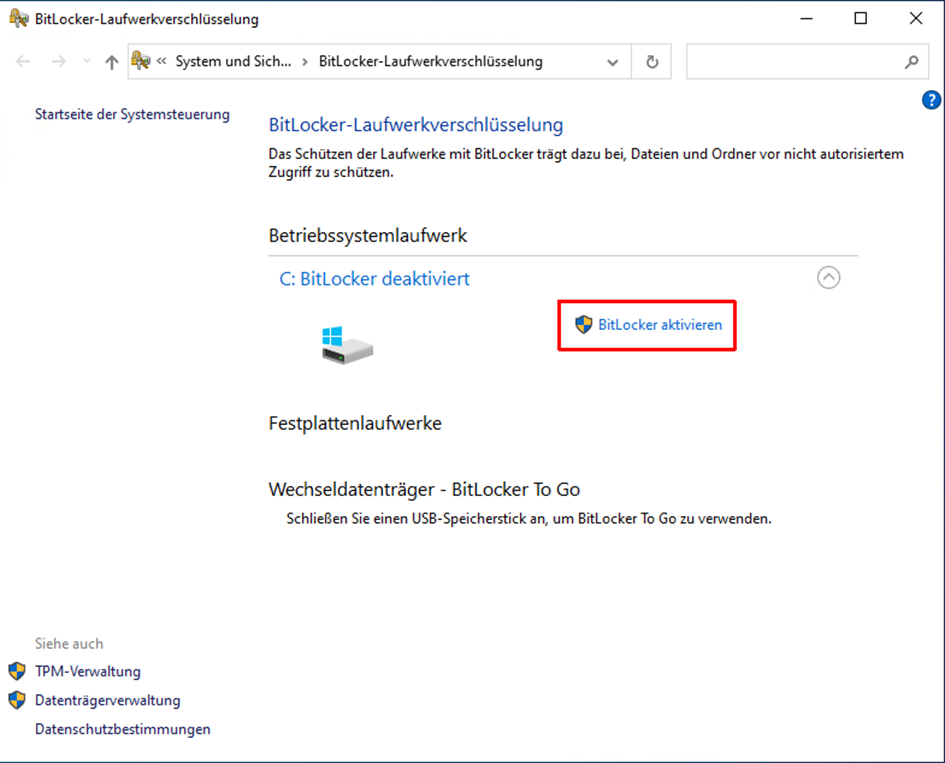Maximize the BitLocker window

click(x=861, y=19)
